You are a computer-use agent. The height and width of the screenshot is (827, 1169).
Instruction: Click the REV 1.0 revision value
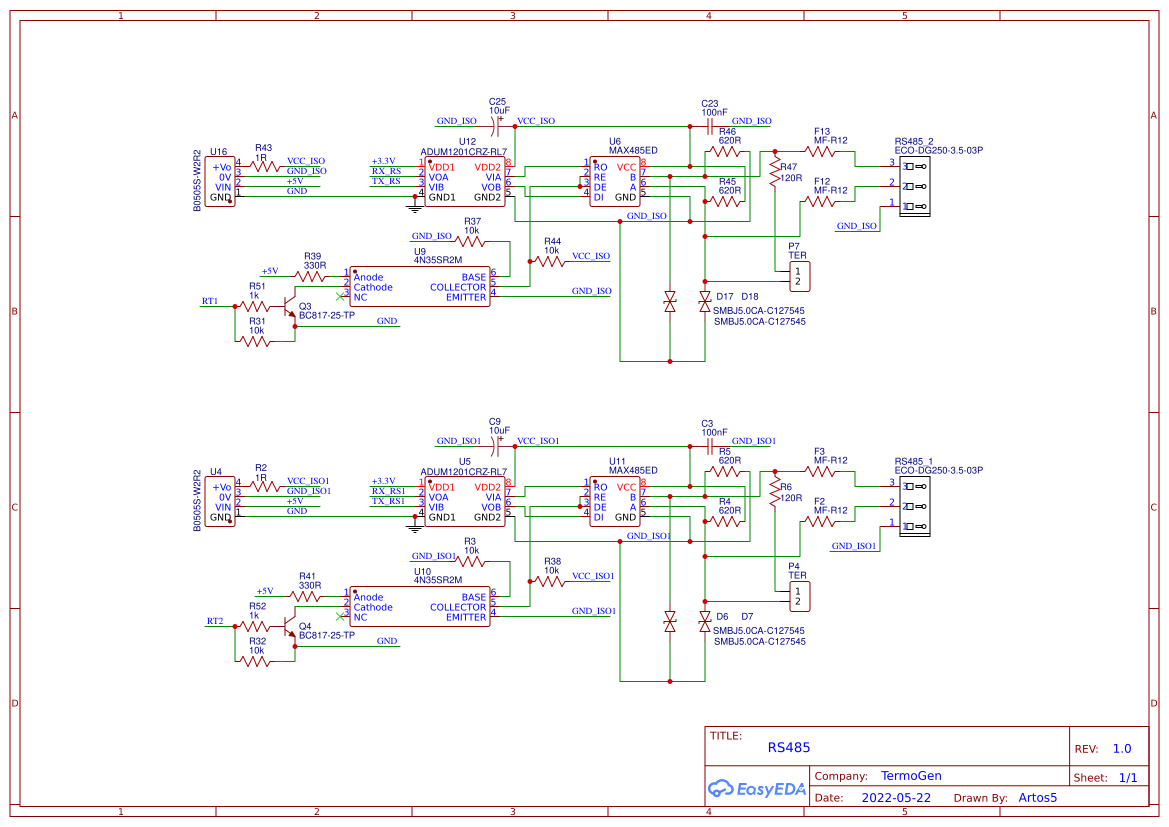click(x=1120, y=747)
